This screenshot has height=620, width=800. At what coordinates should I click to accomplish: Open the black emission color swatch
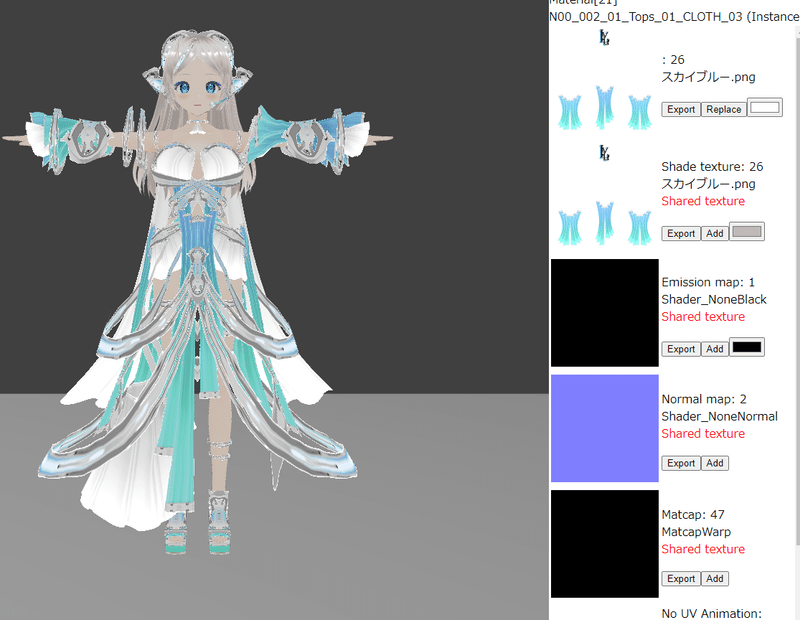coord(747,347)
